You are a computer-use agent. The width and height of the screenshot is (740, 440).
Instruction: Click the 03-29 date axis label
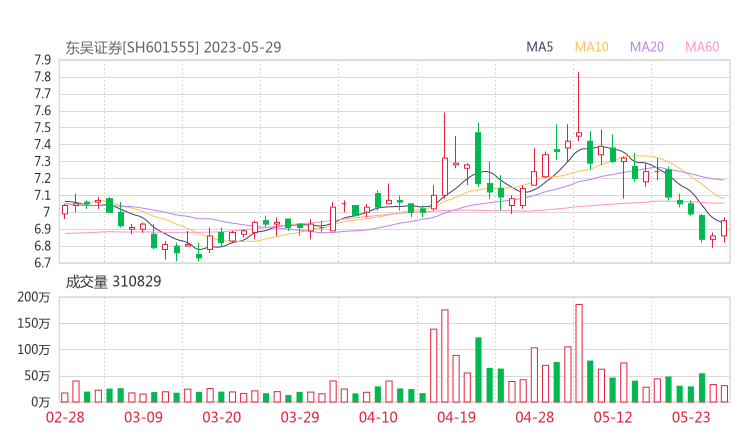click(300, 417)
